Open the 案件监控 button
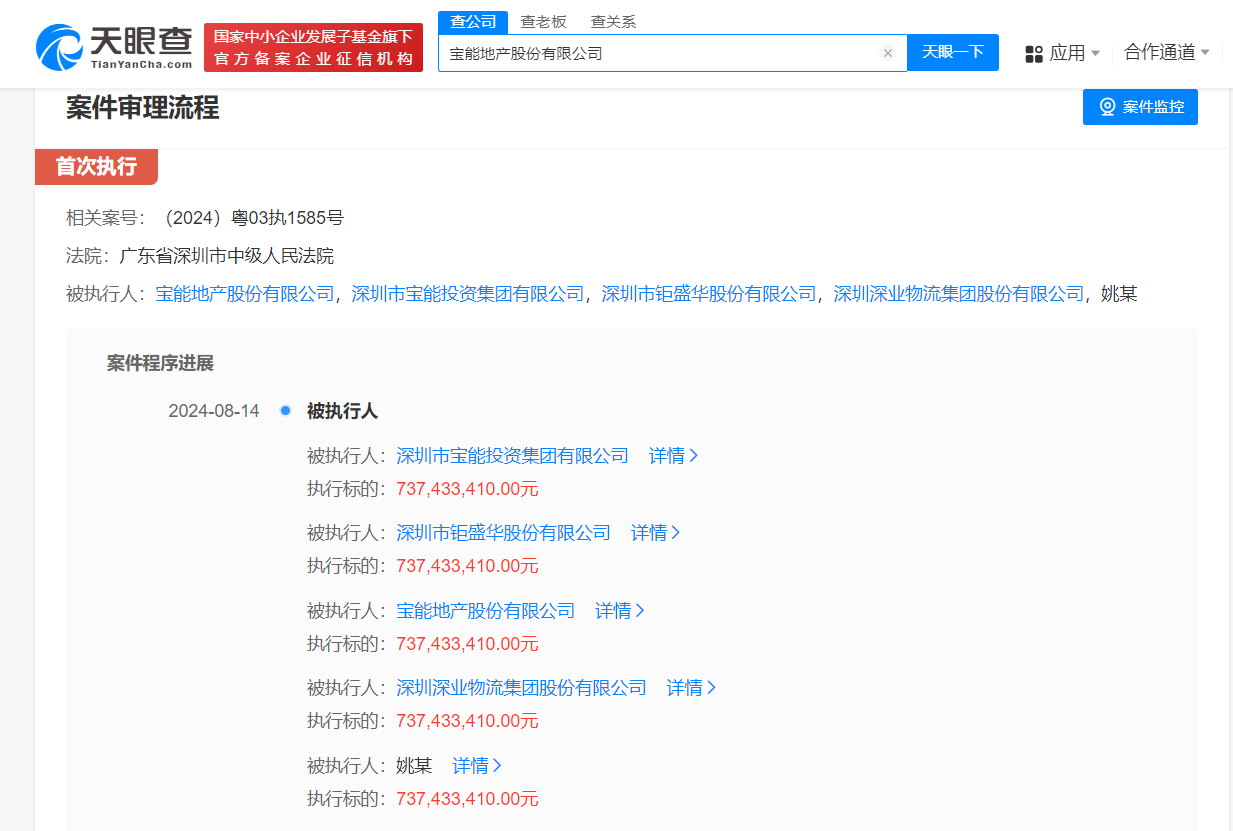1233x831 pixels. pos(1140,107)
